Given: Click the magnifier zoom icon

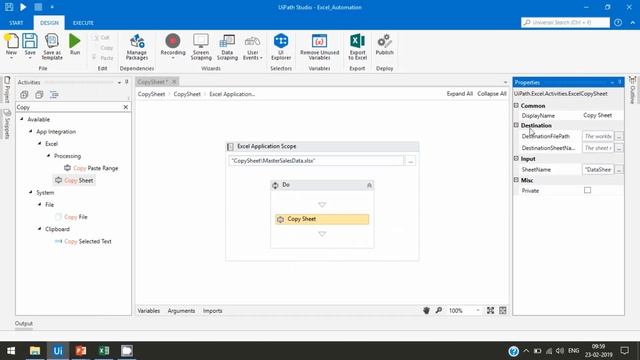Looking at the screenshot, I should [x=439, y=311].
